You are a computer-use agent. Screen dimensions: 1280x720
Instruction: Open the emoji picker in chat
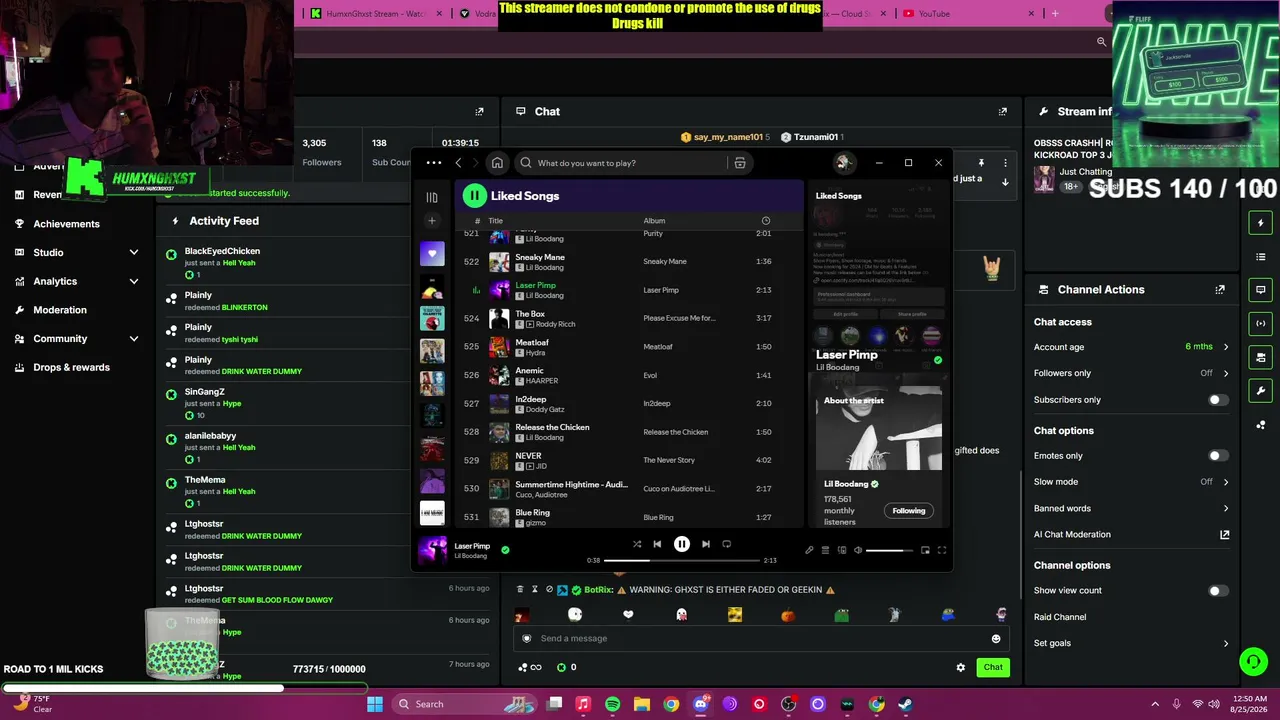click(x=996, y=639)
